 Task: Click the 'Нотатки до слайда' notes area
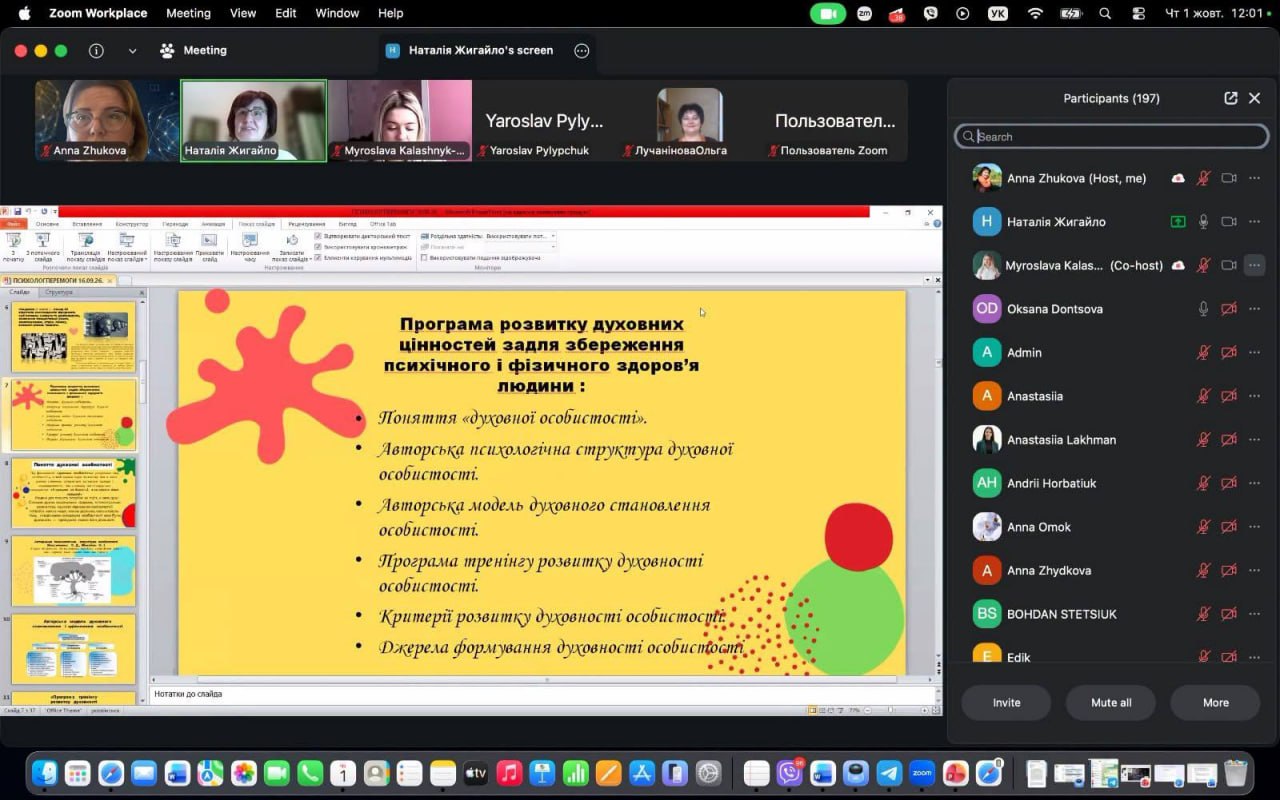point(543,694)
